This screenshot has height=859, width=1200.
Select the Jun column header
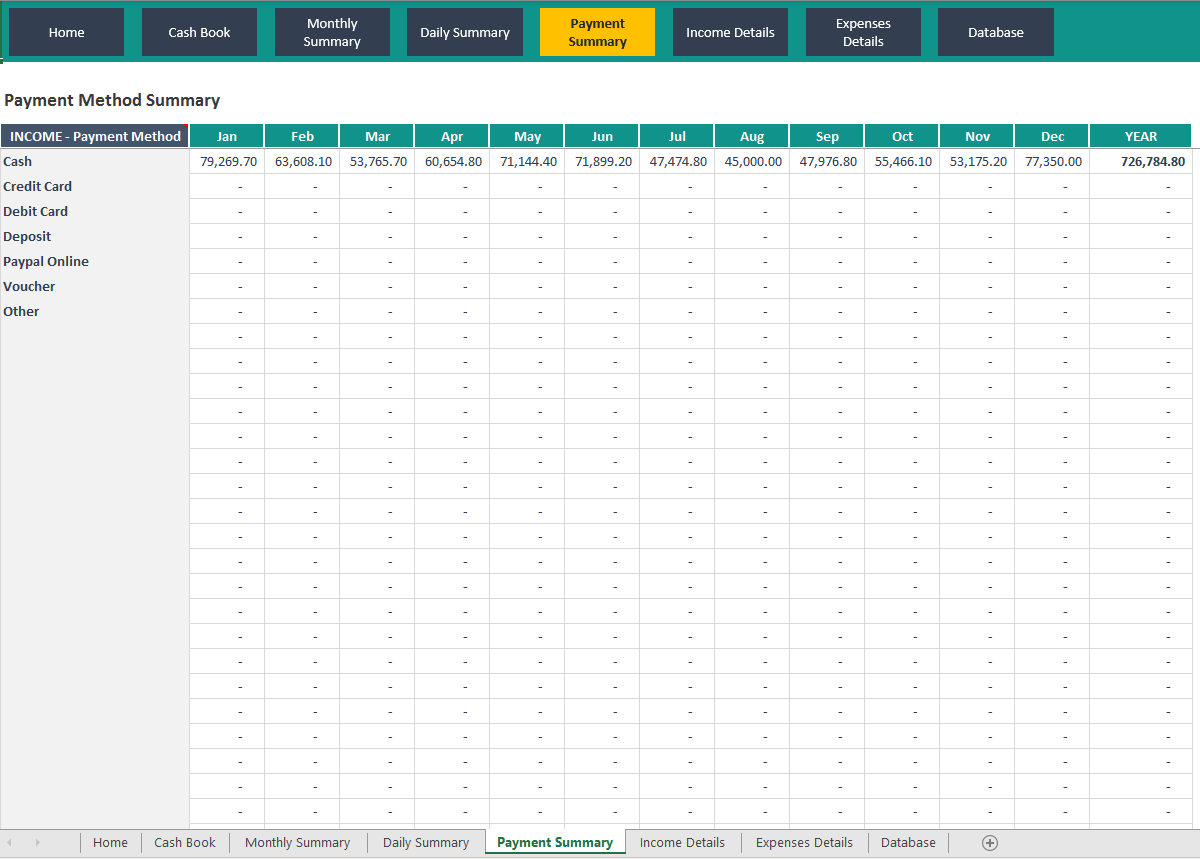click(602, 136)
